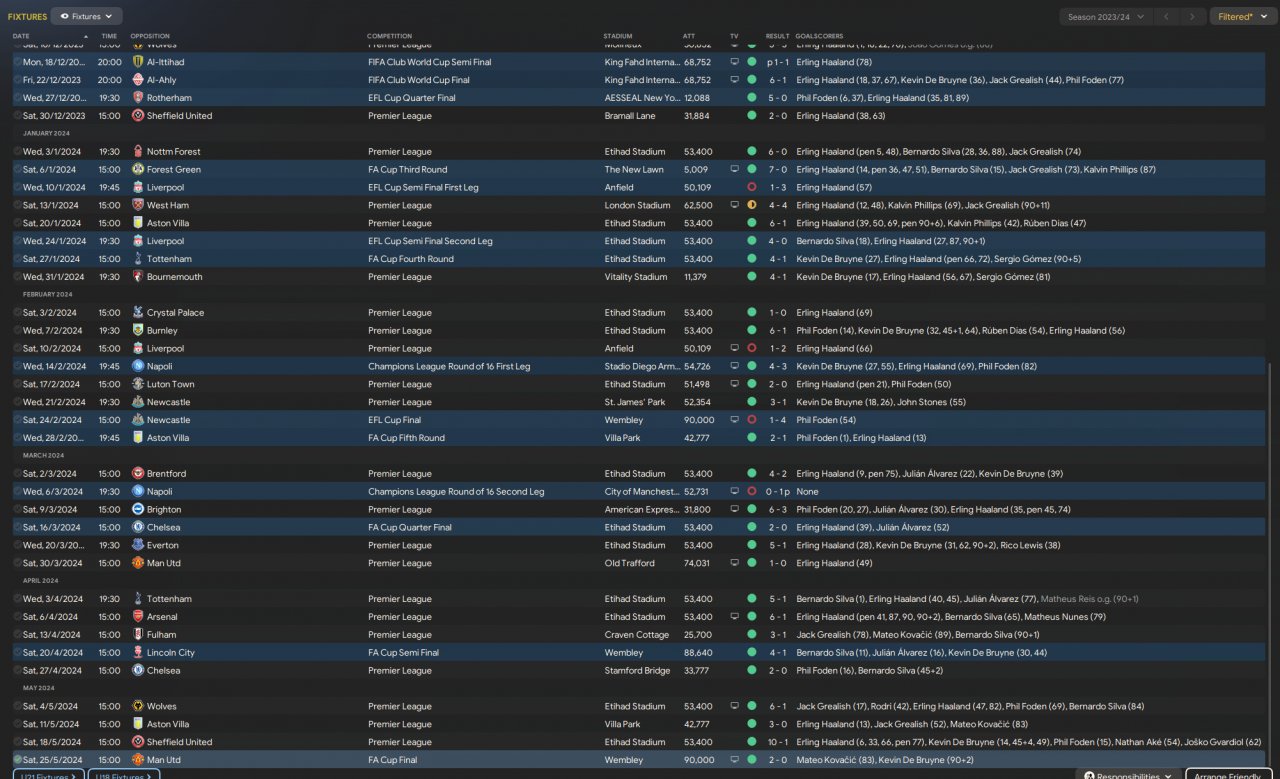Click the half-orange draw indicator on the West Ham row
The image size is (1280, 779).
(x=751, y=205)
